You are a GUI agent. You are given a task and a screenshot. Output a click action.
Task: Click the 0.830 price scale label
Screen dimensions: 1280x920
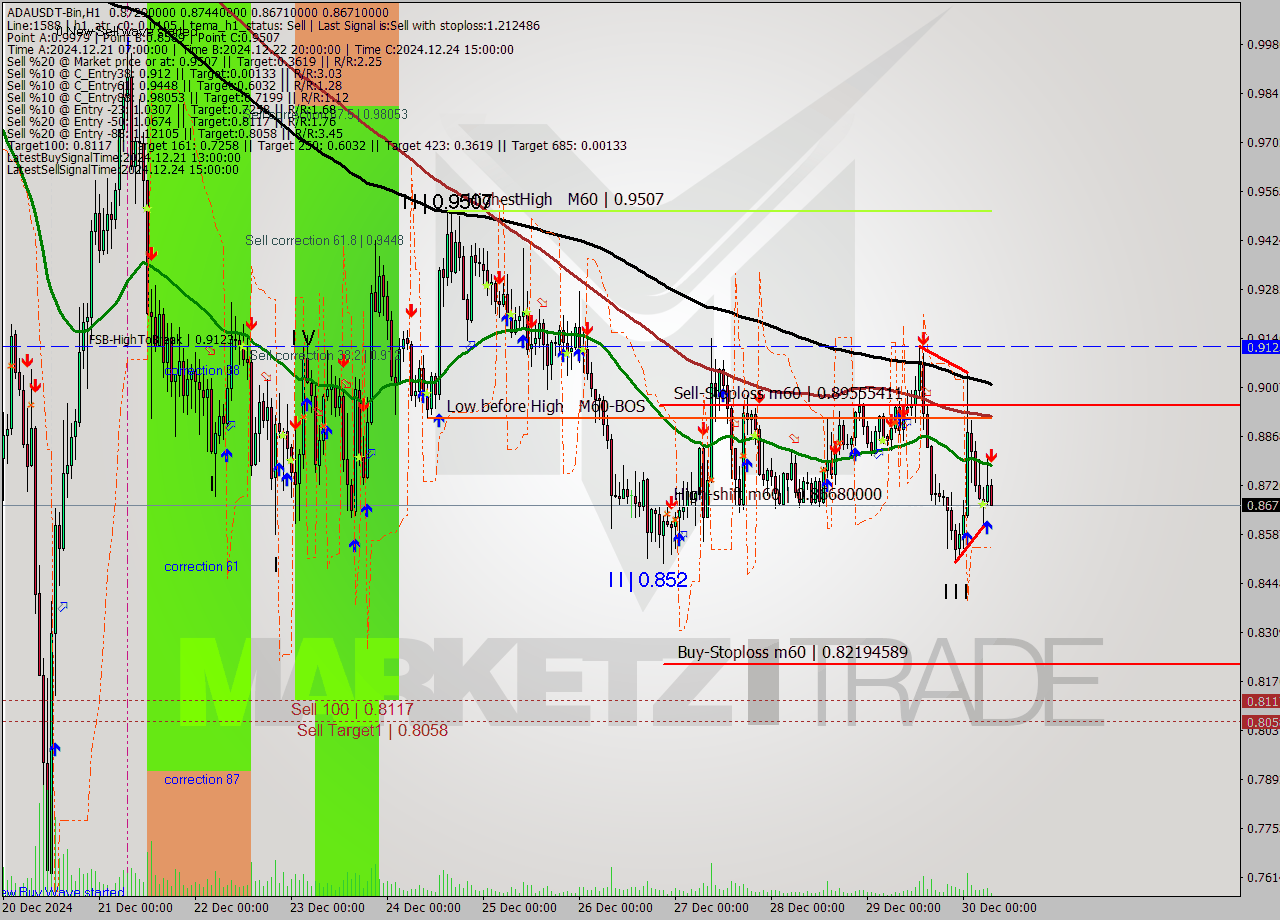pos(1262,632)
